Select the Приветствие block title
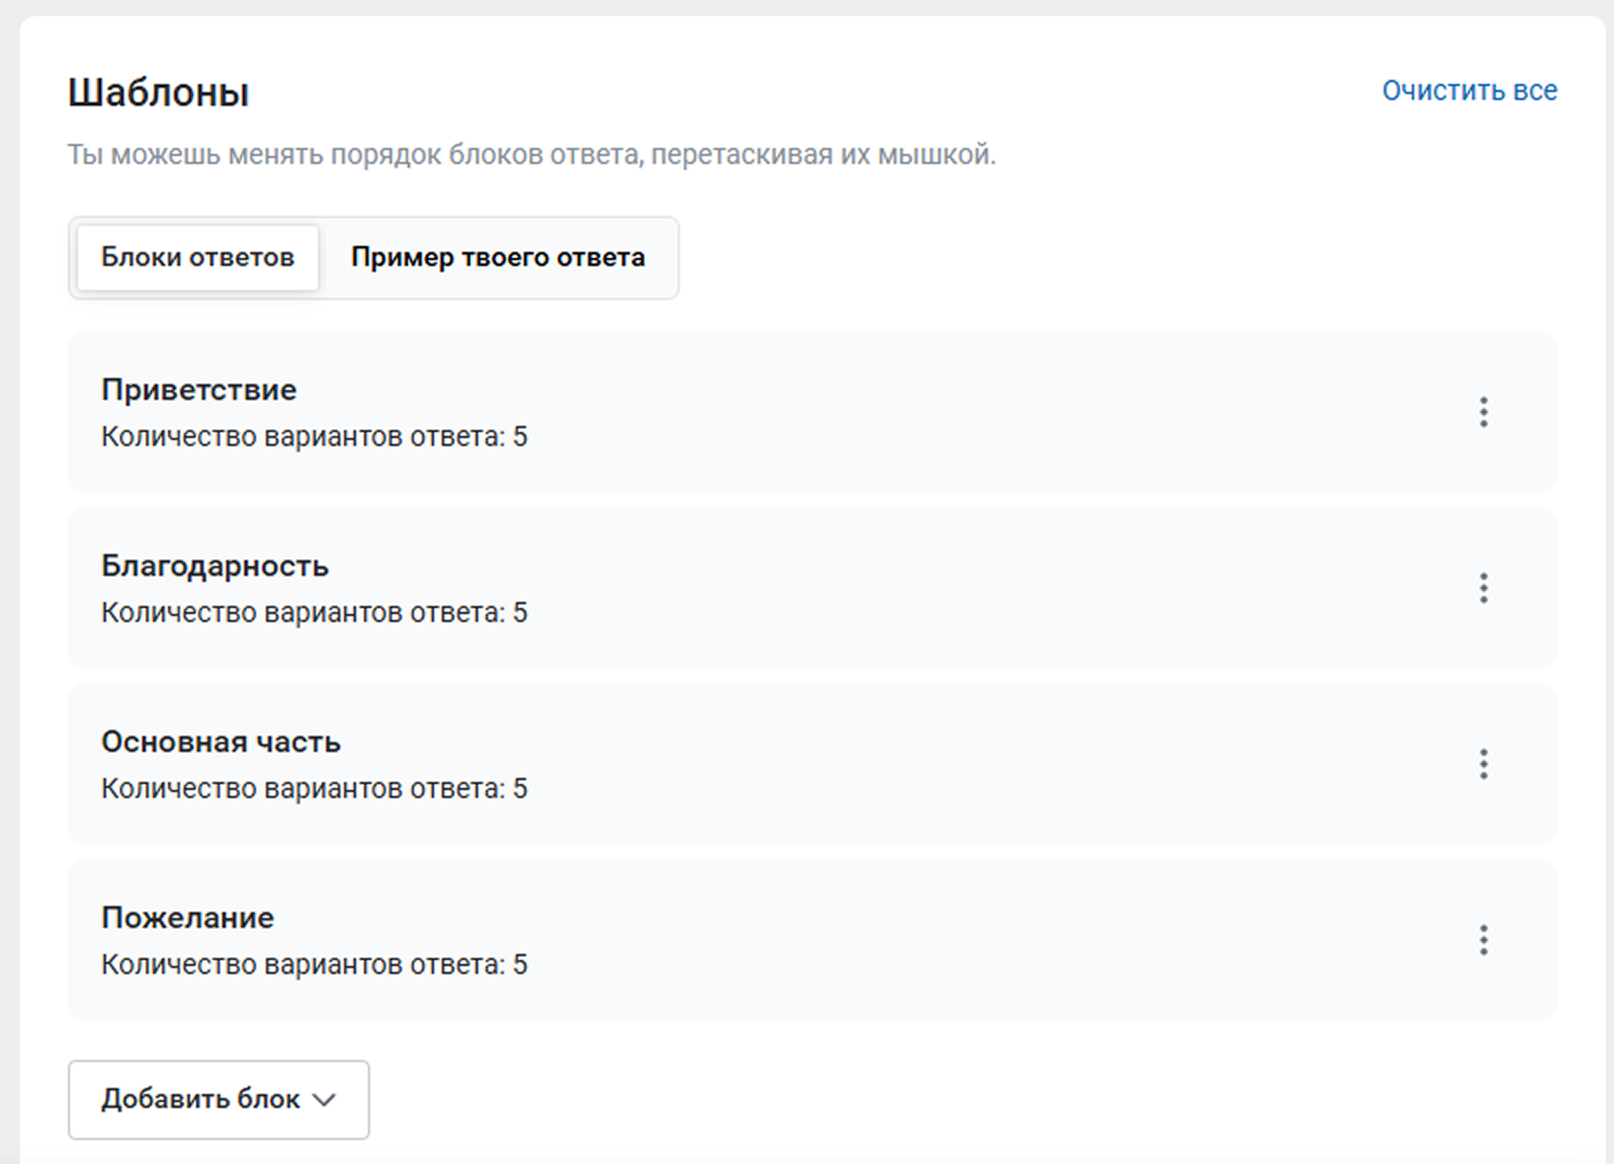 (199, 389)
